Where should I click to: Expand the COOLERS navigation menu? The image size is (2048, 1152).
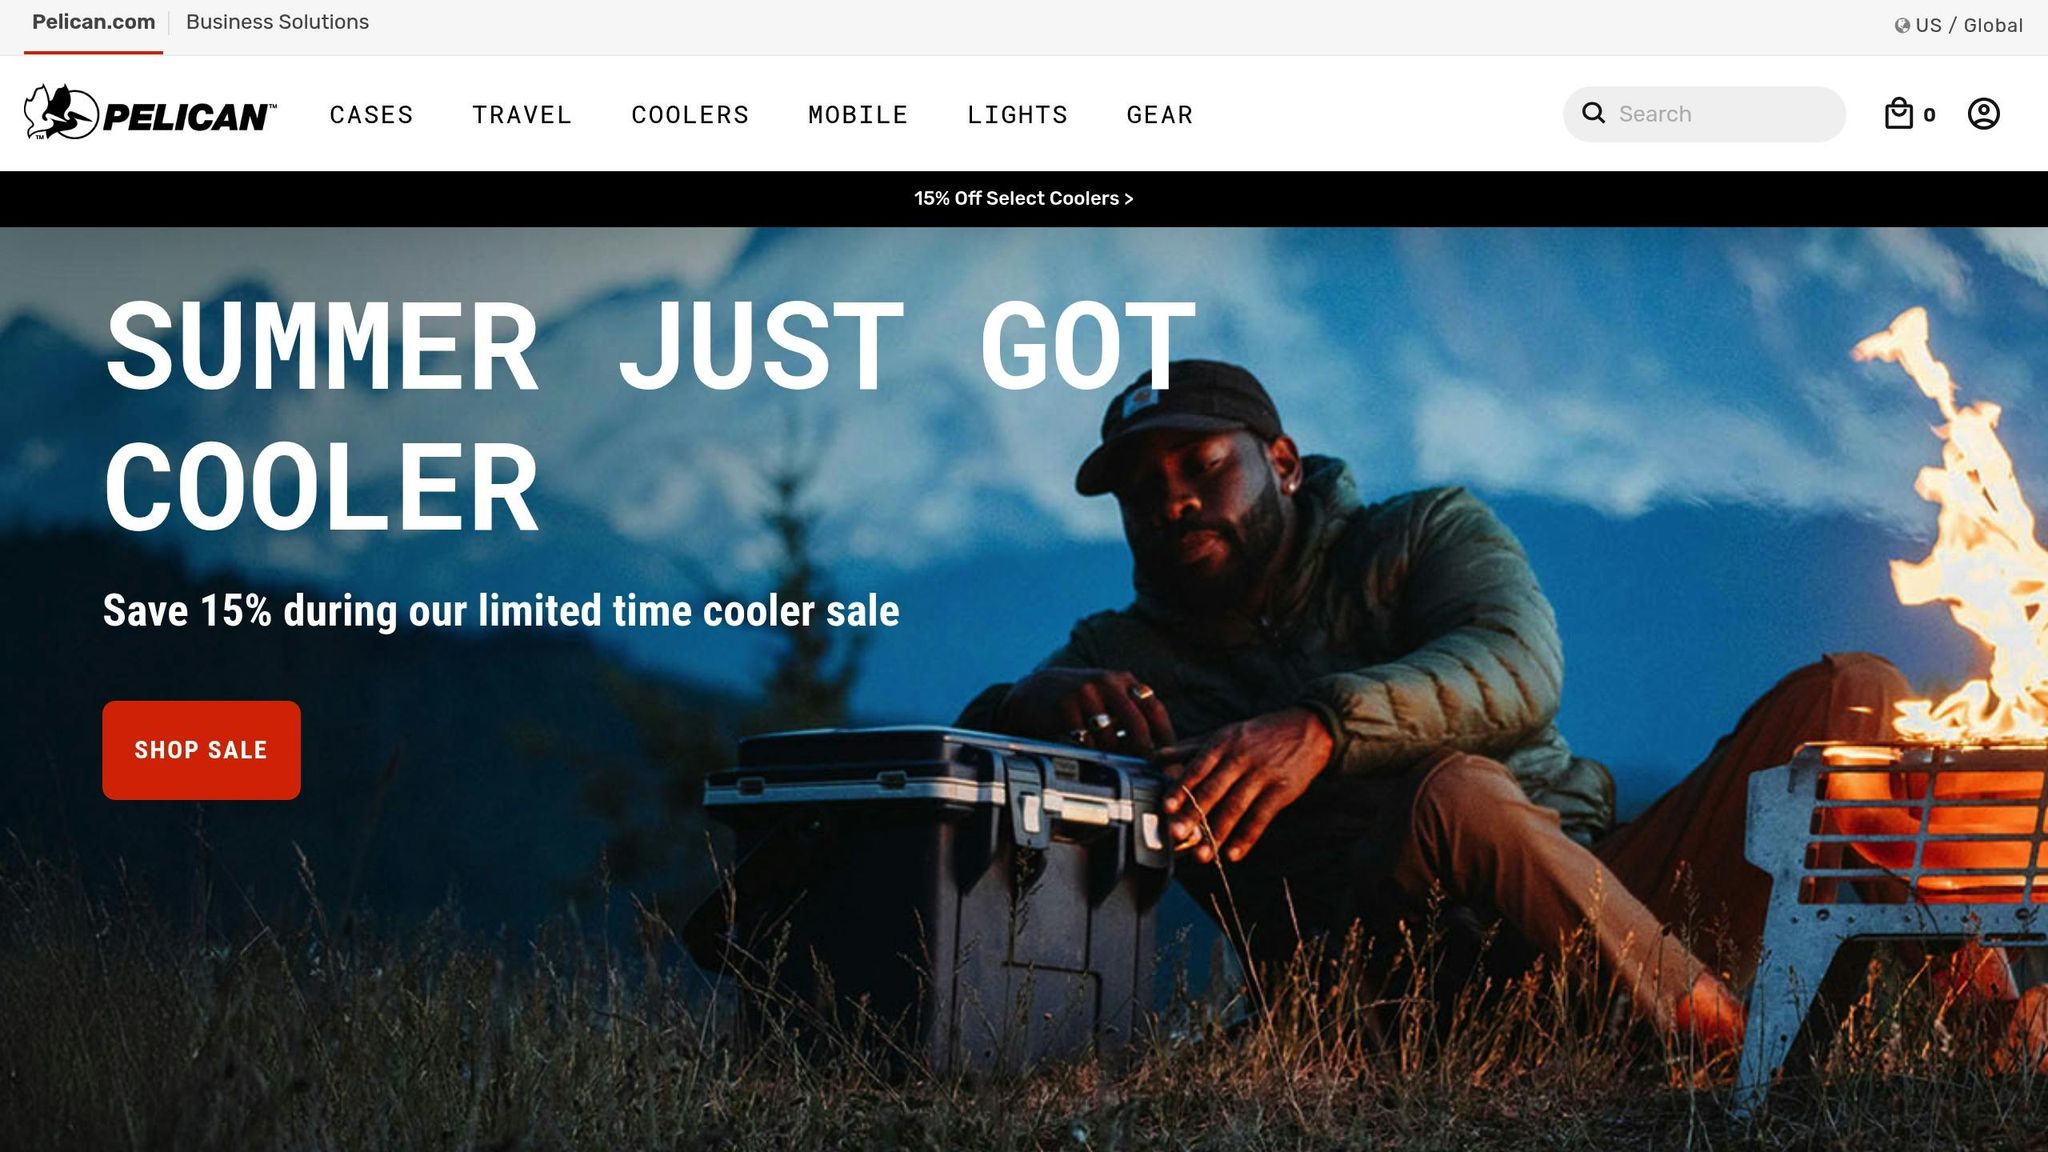pos(690,115)
